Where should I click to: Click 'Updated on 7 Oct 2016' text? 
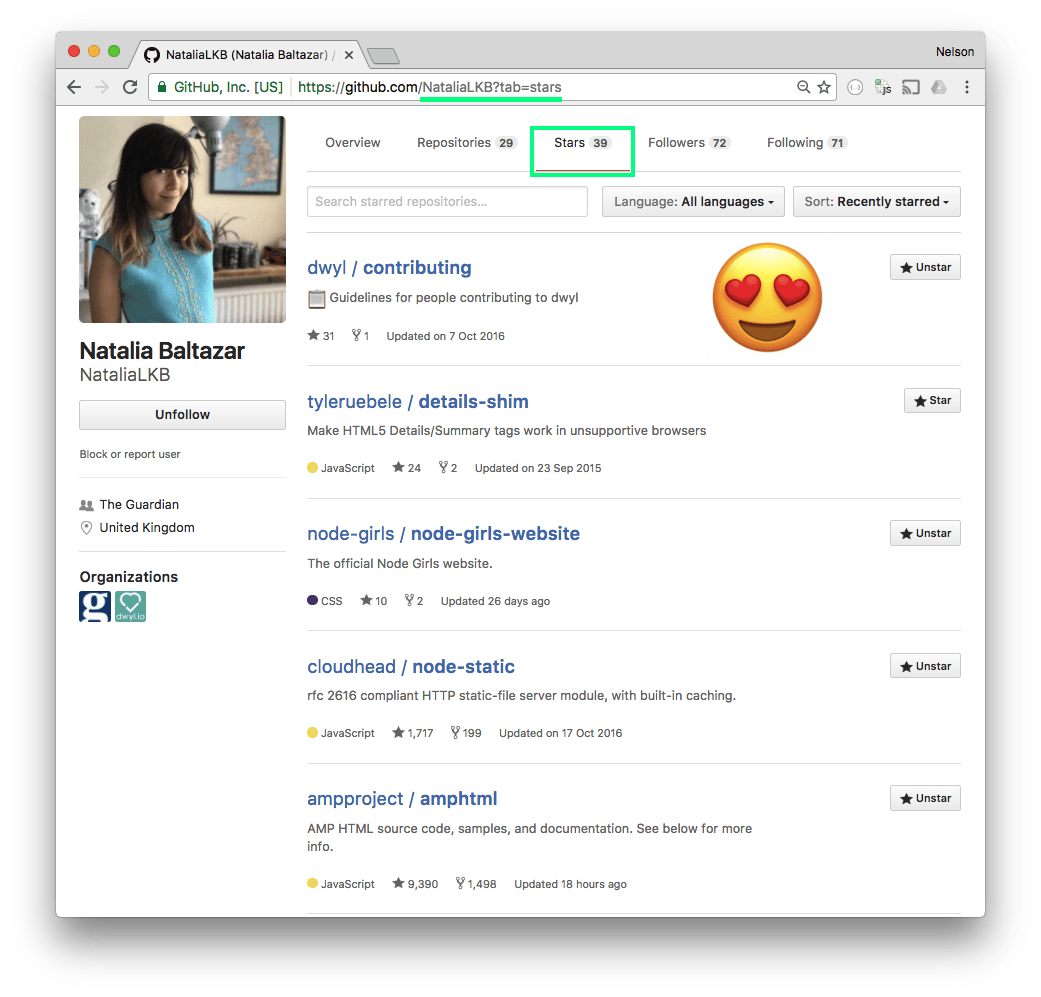[x=445, y=336]
